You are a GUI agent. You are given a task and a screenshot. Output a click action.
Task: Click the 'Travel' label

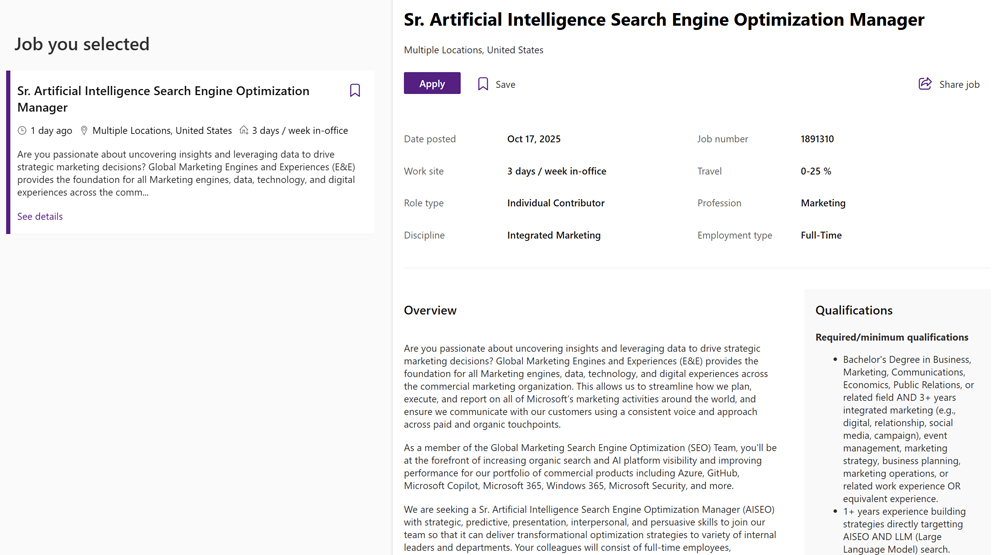point(709,171)
